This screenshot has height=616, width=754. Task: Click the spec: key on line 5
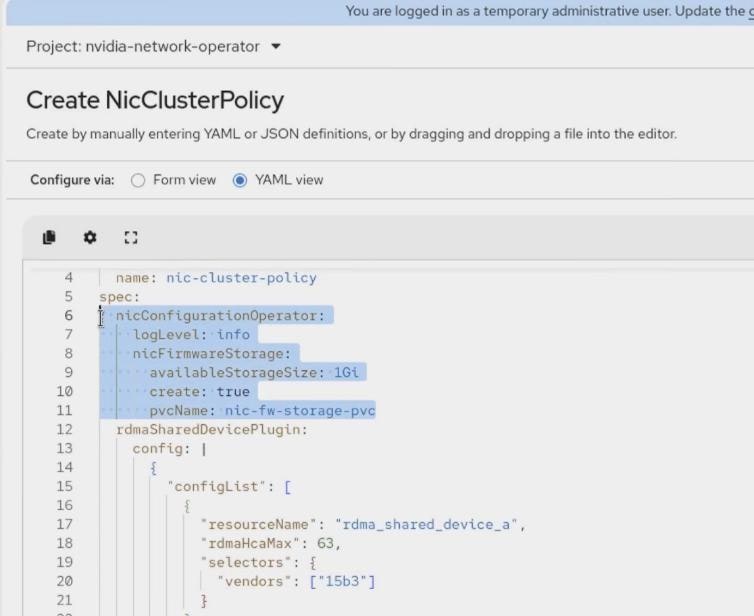pyautogui.click(x=119, y=297)
